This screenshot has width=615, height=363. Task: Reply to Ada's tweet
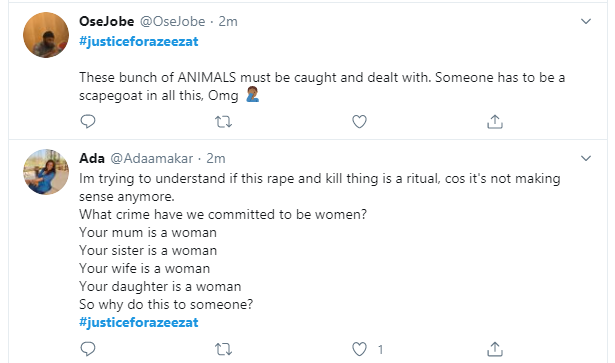point(88,348)
